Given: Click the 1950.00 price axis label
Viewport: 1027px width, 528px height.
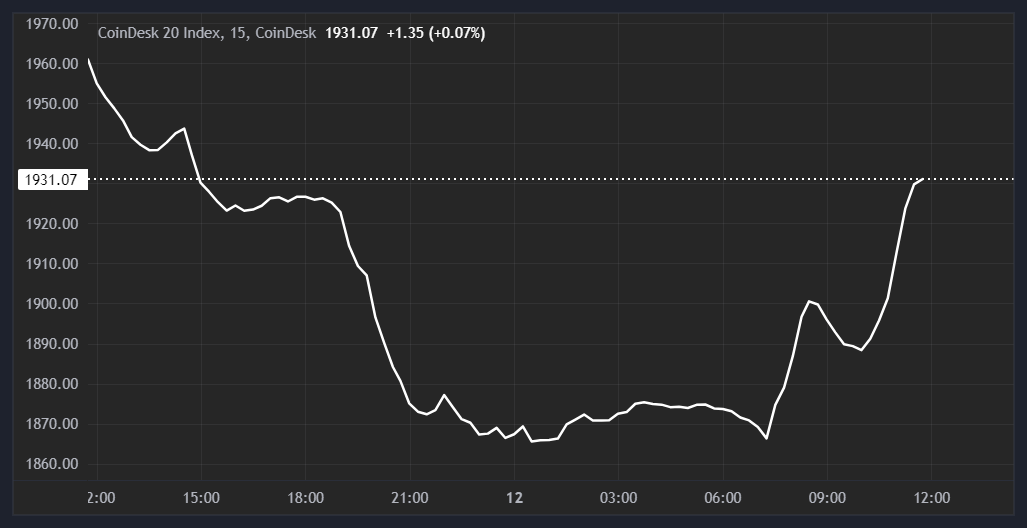Looking at the screenshot, I should (52, 104).
